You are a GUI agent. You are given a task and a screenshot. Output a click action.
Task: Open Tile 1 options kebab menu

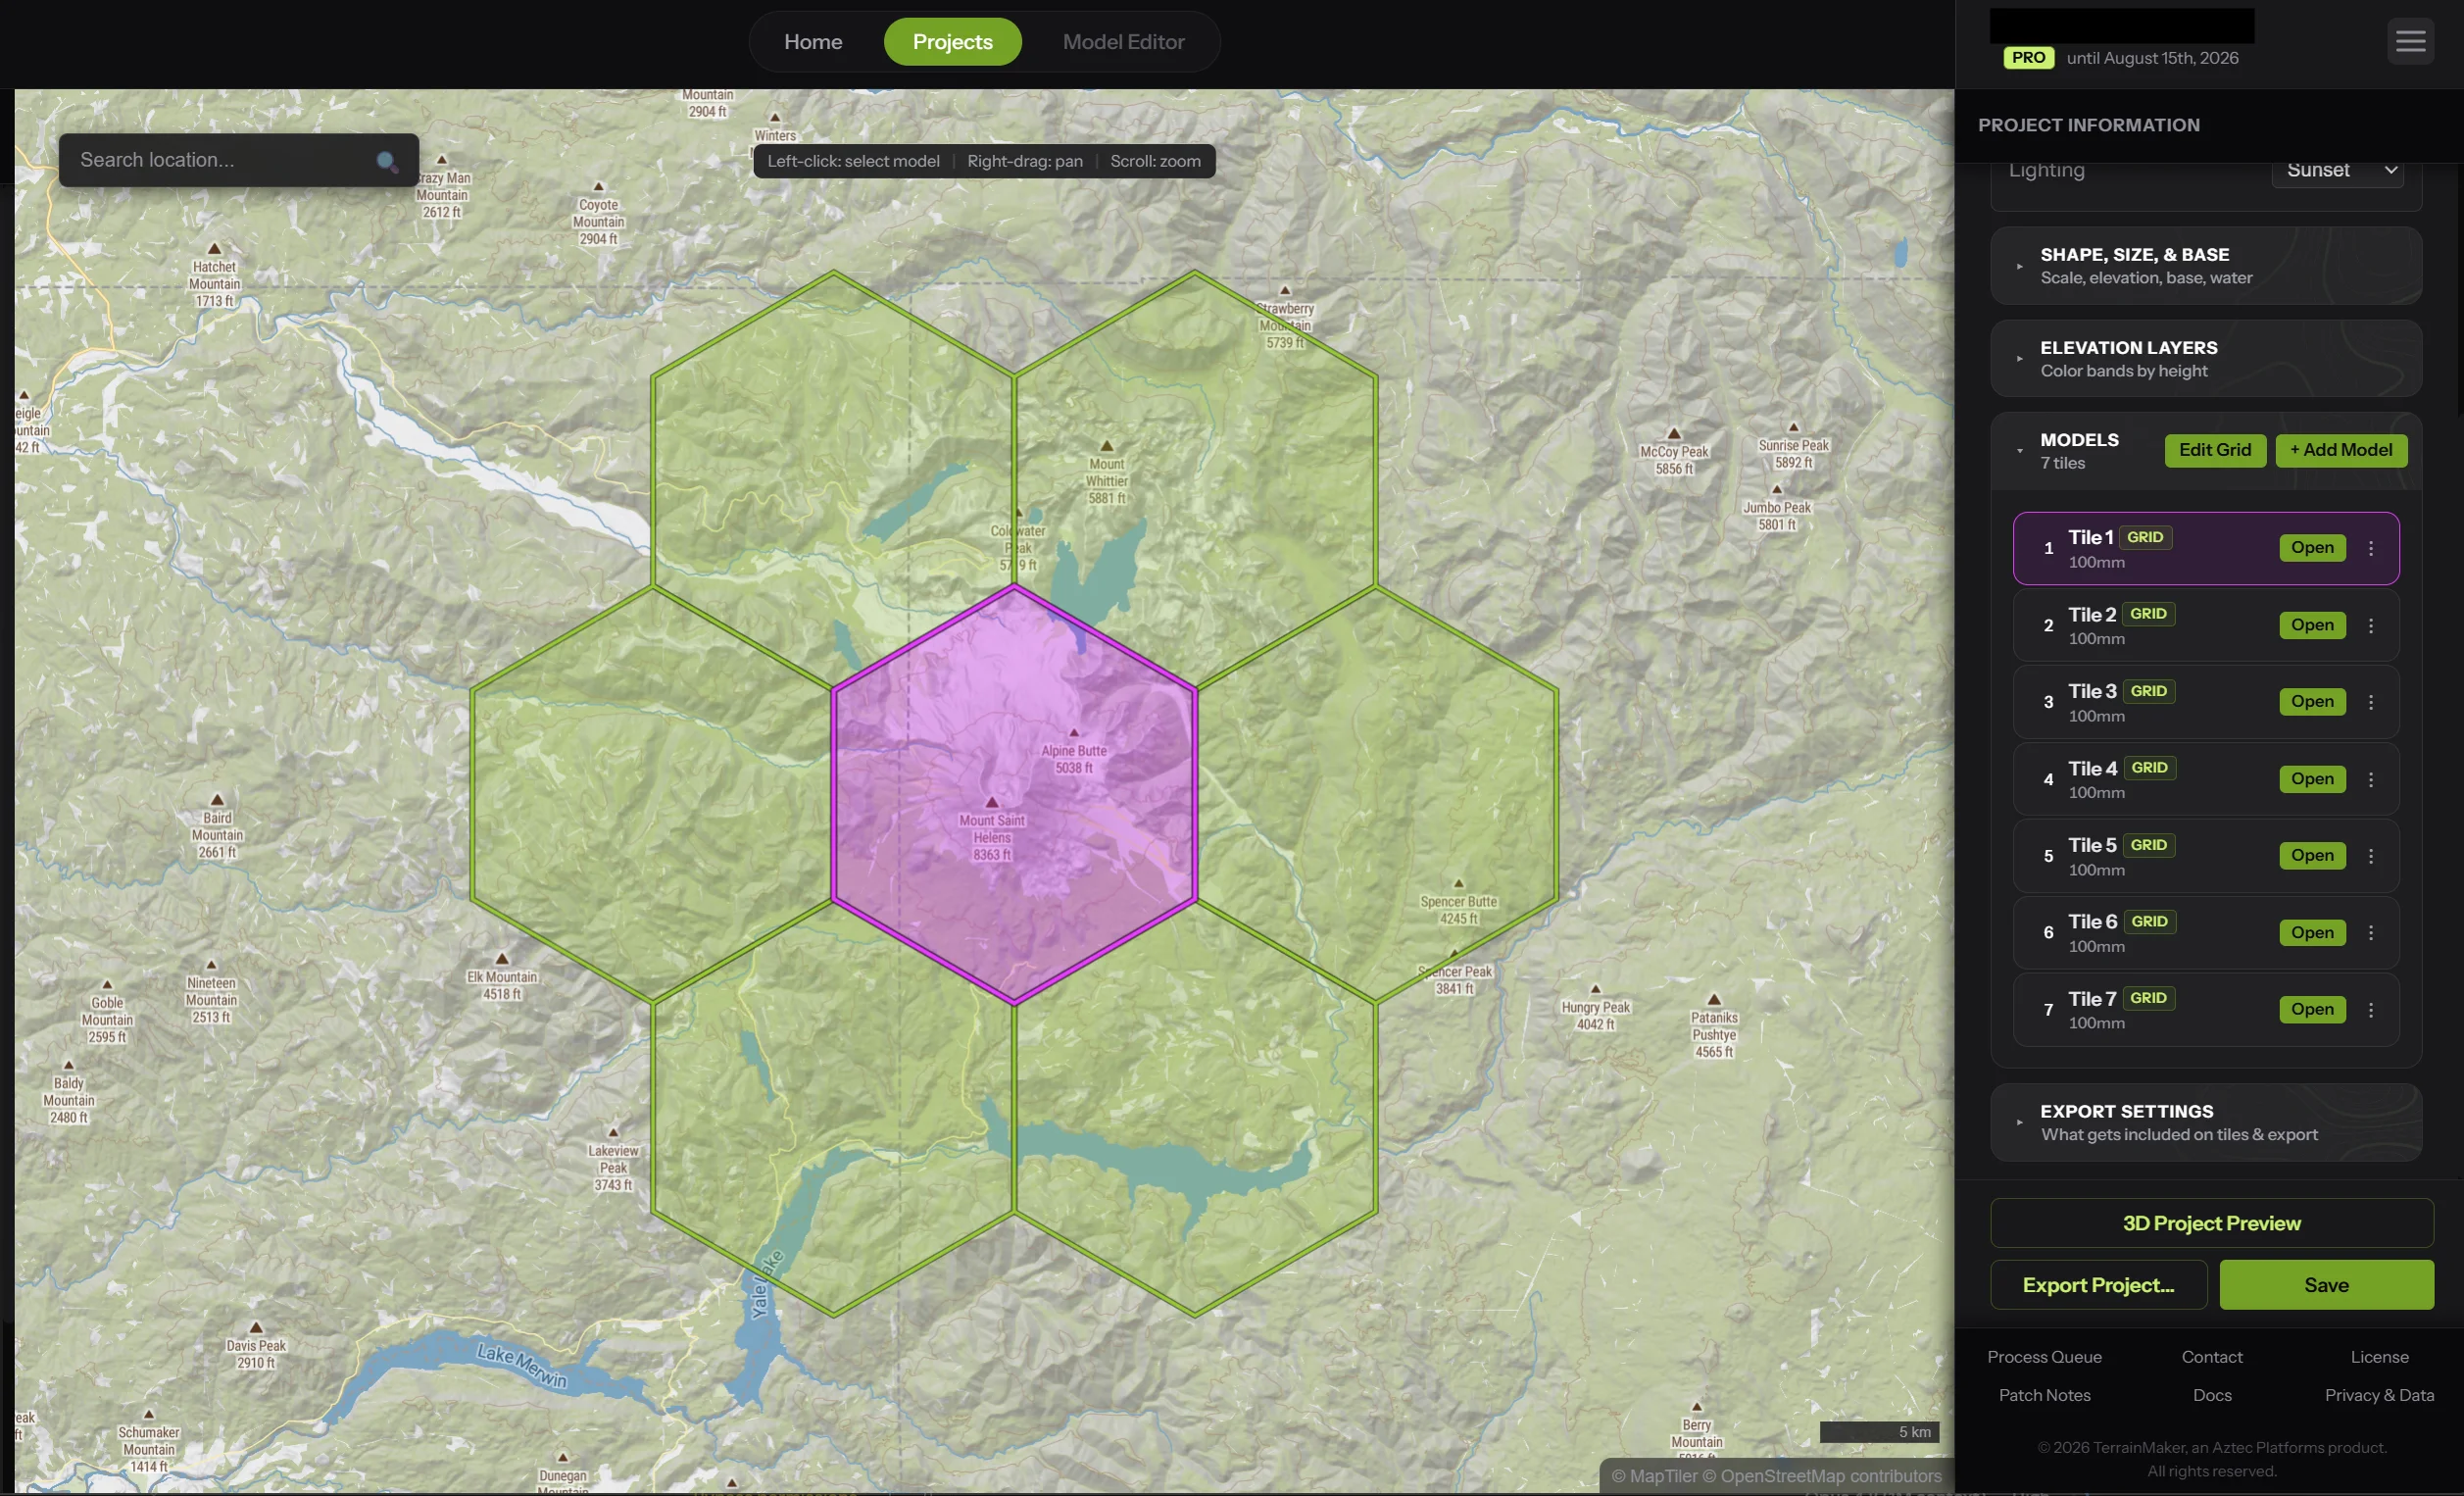[2370, 548]
